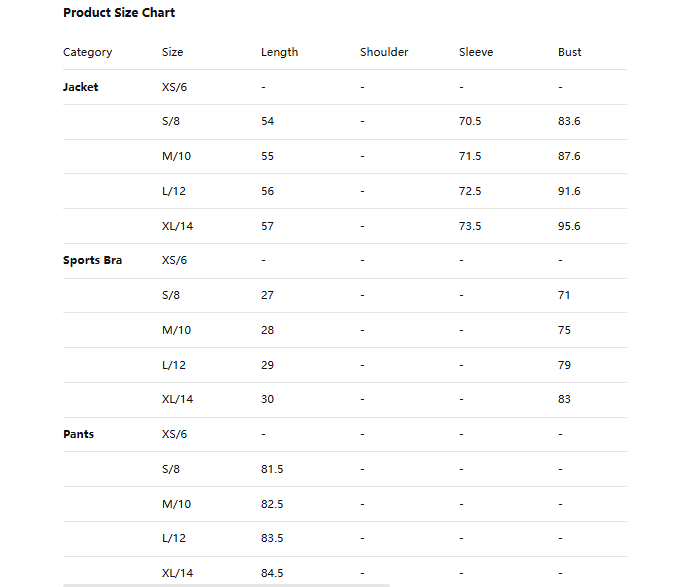Click Jacket bust value 83.6
Viewport: 678px width, 587px height.
[569, 121]
